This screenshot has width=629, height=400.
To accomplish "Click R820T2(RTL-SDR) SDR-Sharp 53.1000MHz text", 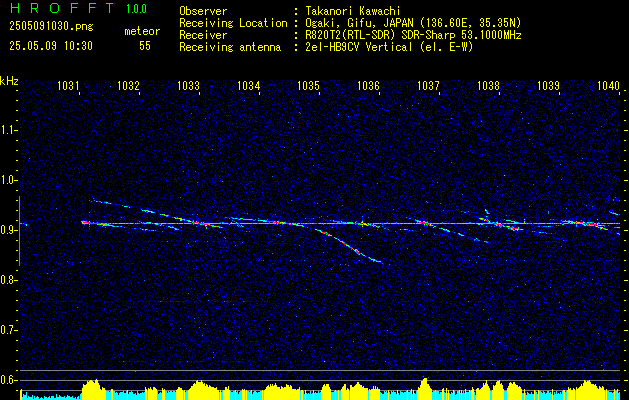I will pos(413,35).
